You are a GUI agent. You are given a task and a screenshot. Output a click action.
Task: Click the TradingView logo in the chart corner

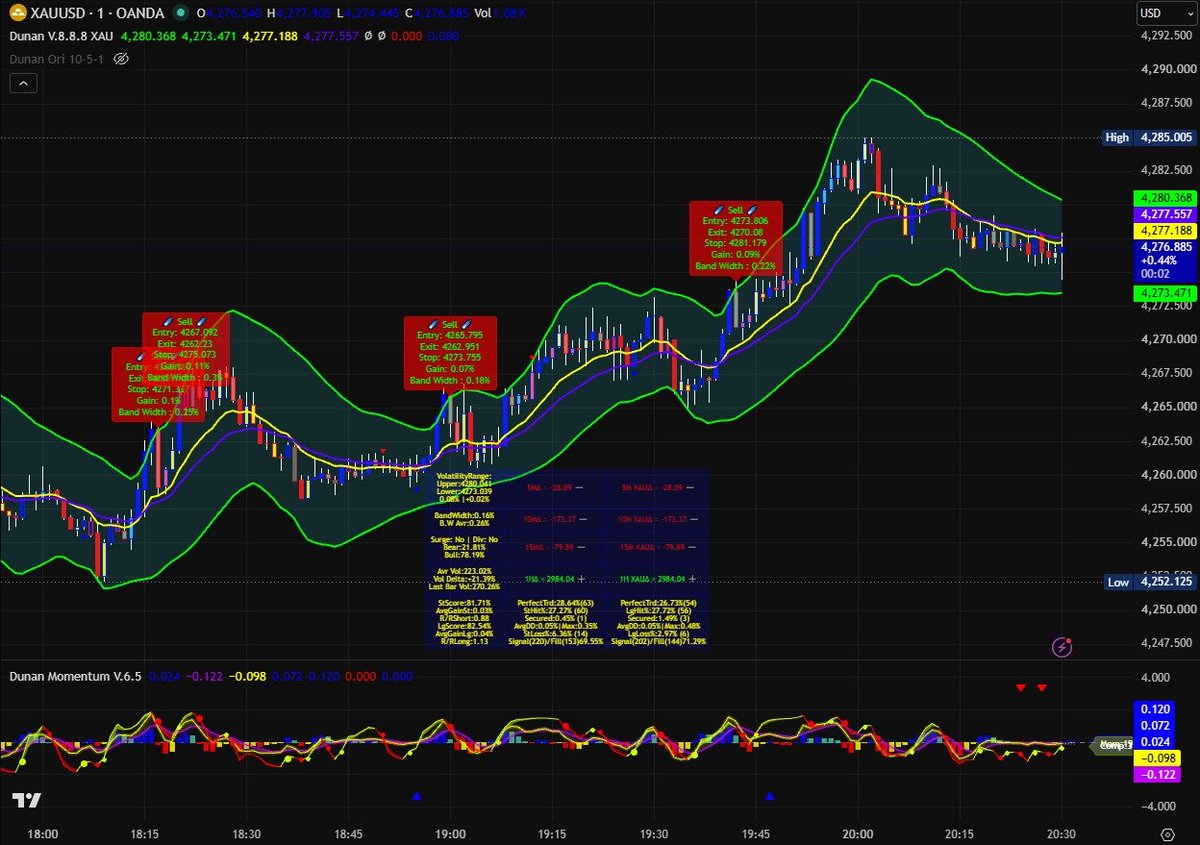pos(27,800)
